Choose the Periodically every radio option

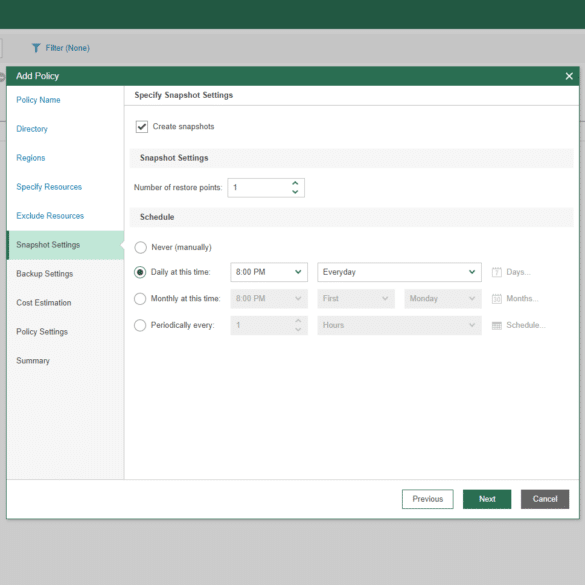[140, 325]
